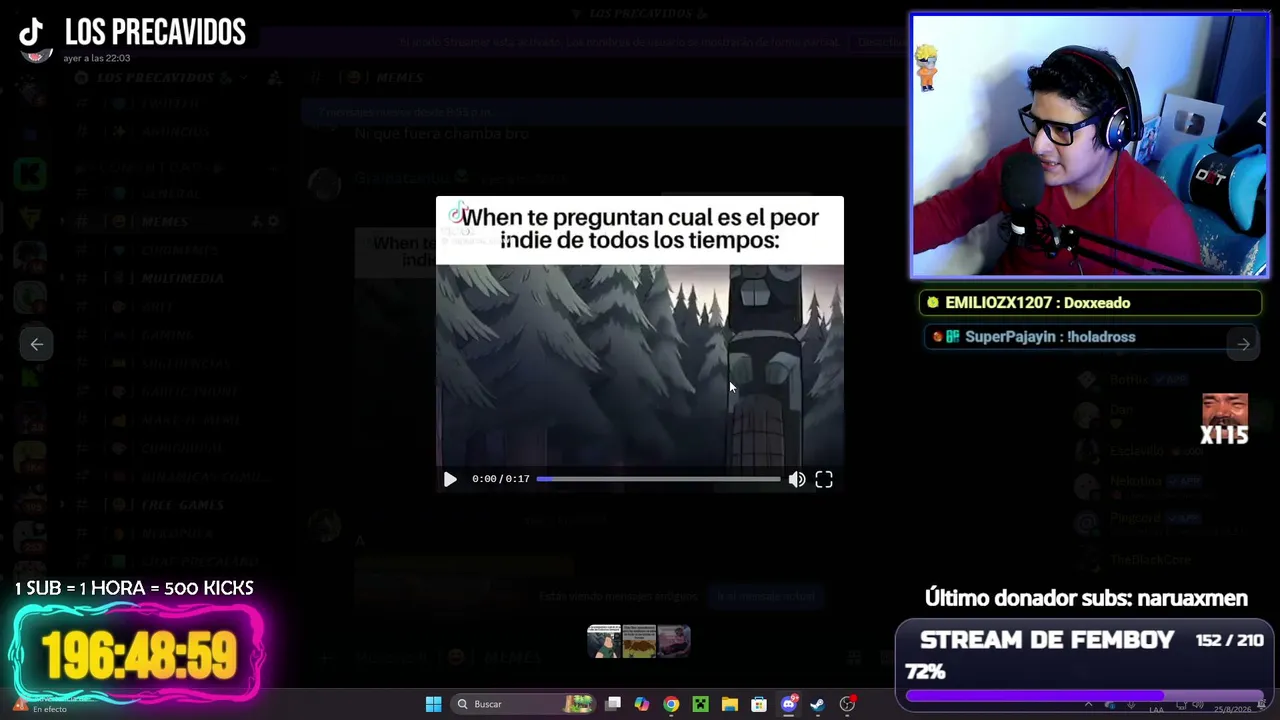Launch Copilot from the taskbar

pyautogui.click(x=642, y=704)
